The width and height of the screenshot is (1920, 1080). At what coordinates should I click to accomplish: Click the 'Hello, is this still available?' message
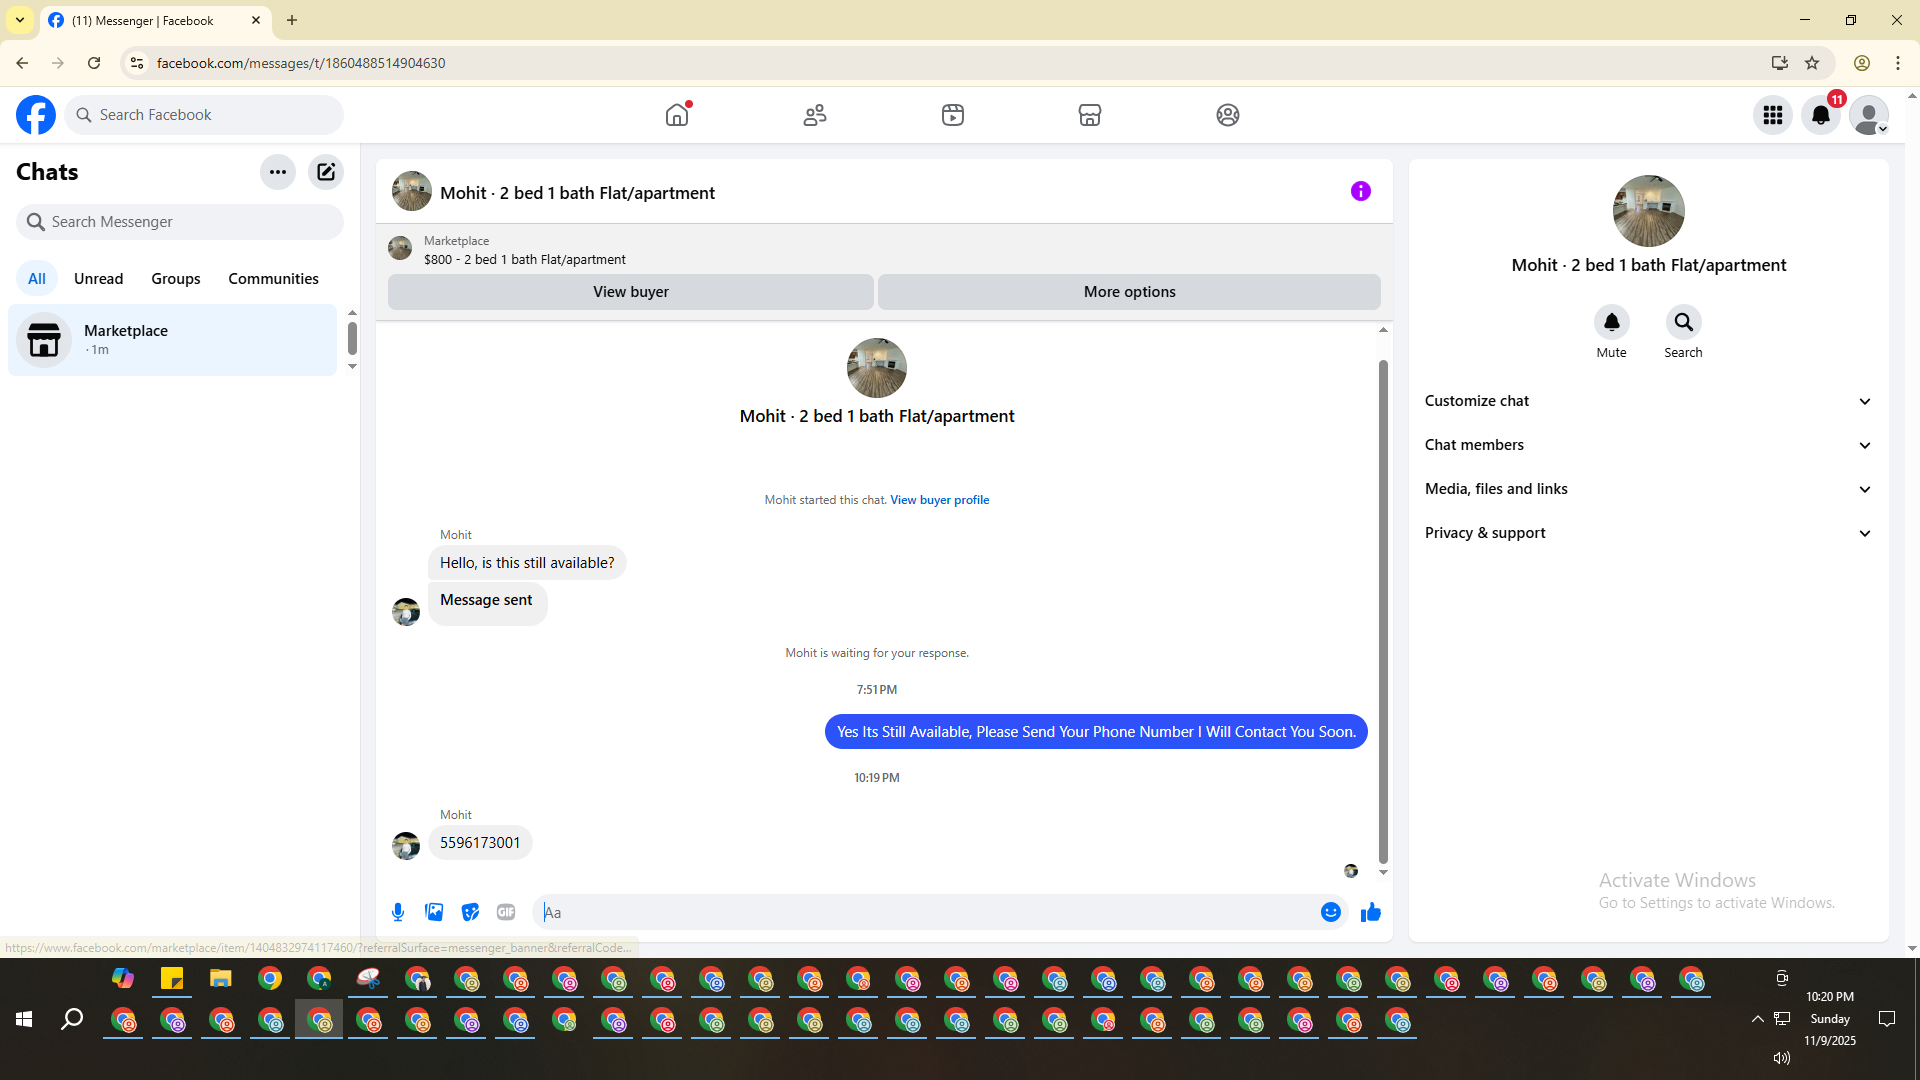tap(527, 563)
